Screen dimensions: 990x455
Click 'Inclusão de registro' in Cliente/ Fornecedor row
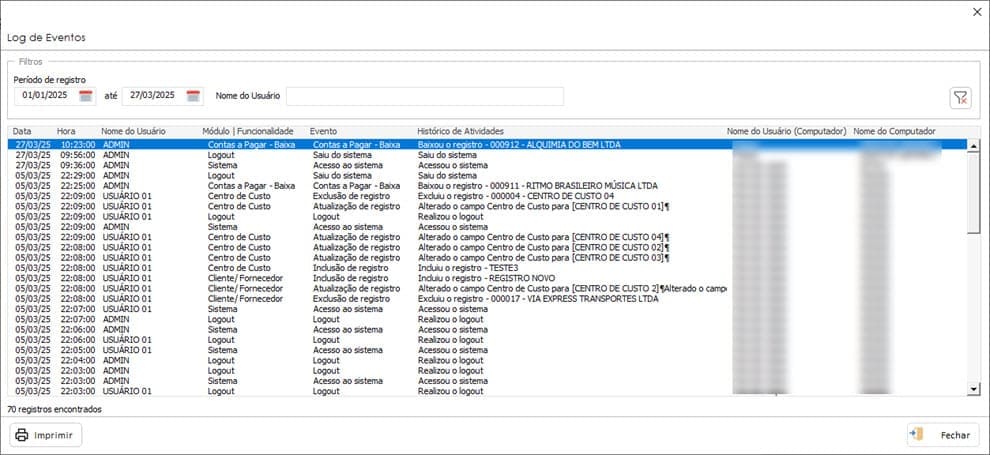point(351,278)
